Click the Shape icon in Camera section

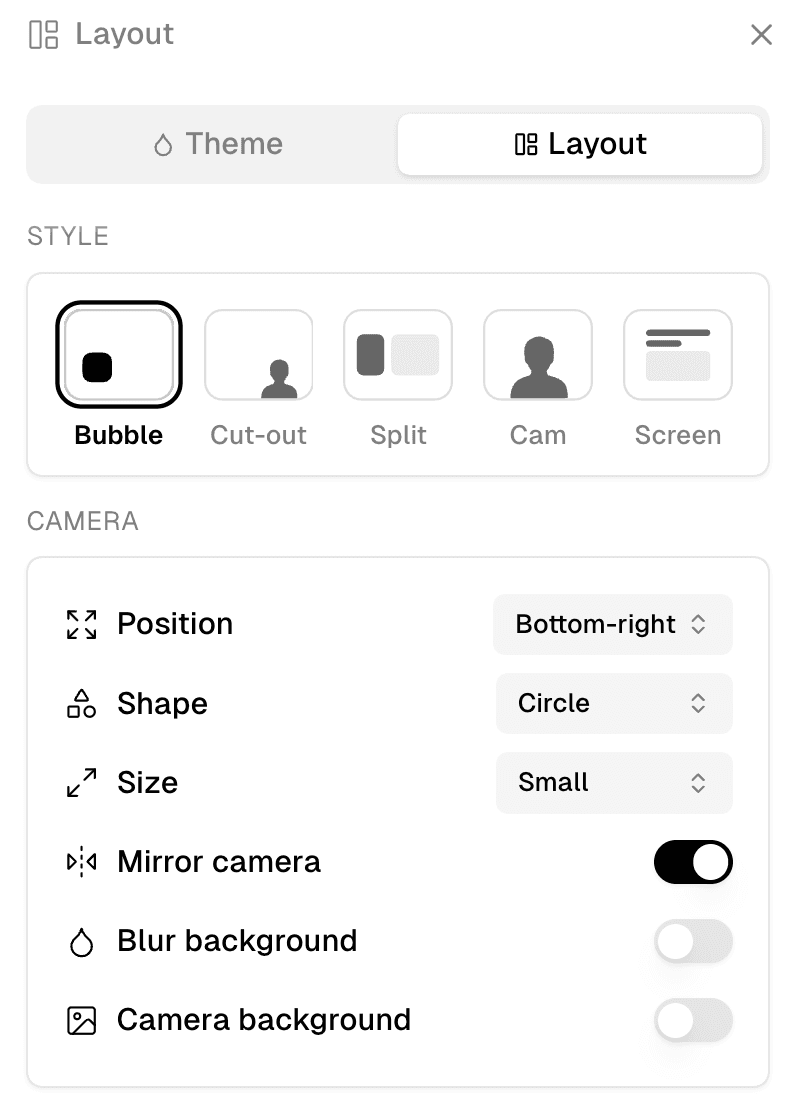pos(81,703)
